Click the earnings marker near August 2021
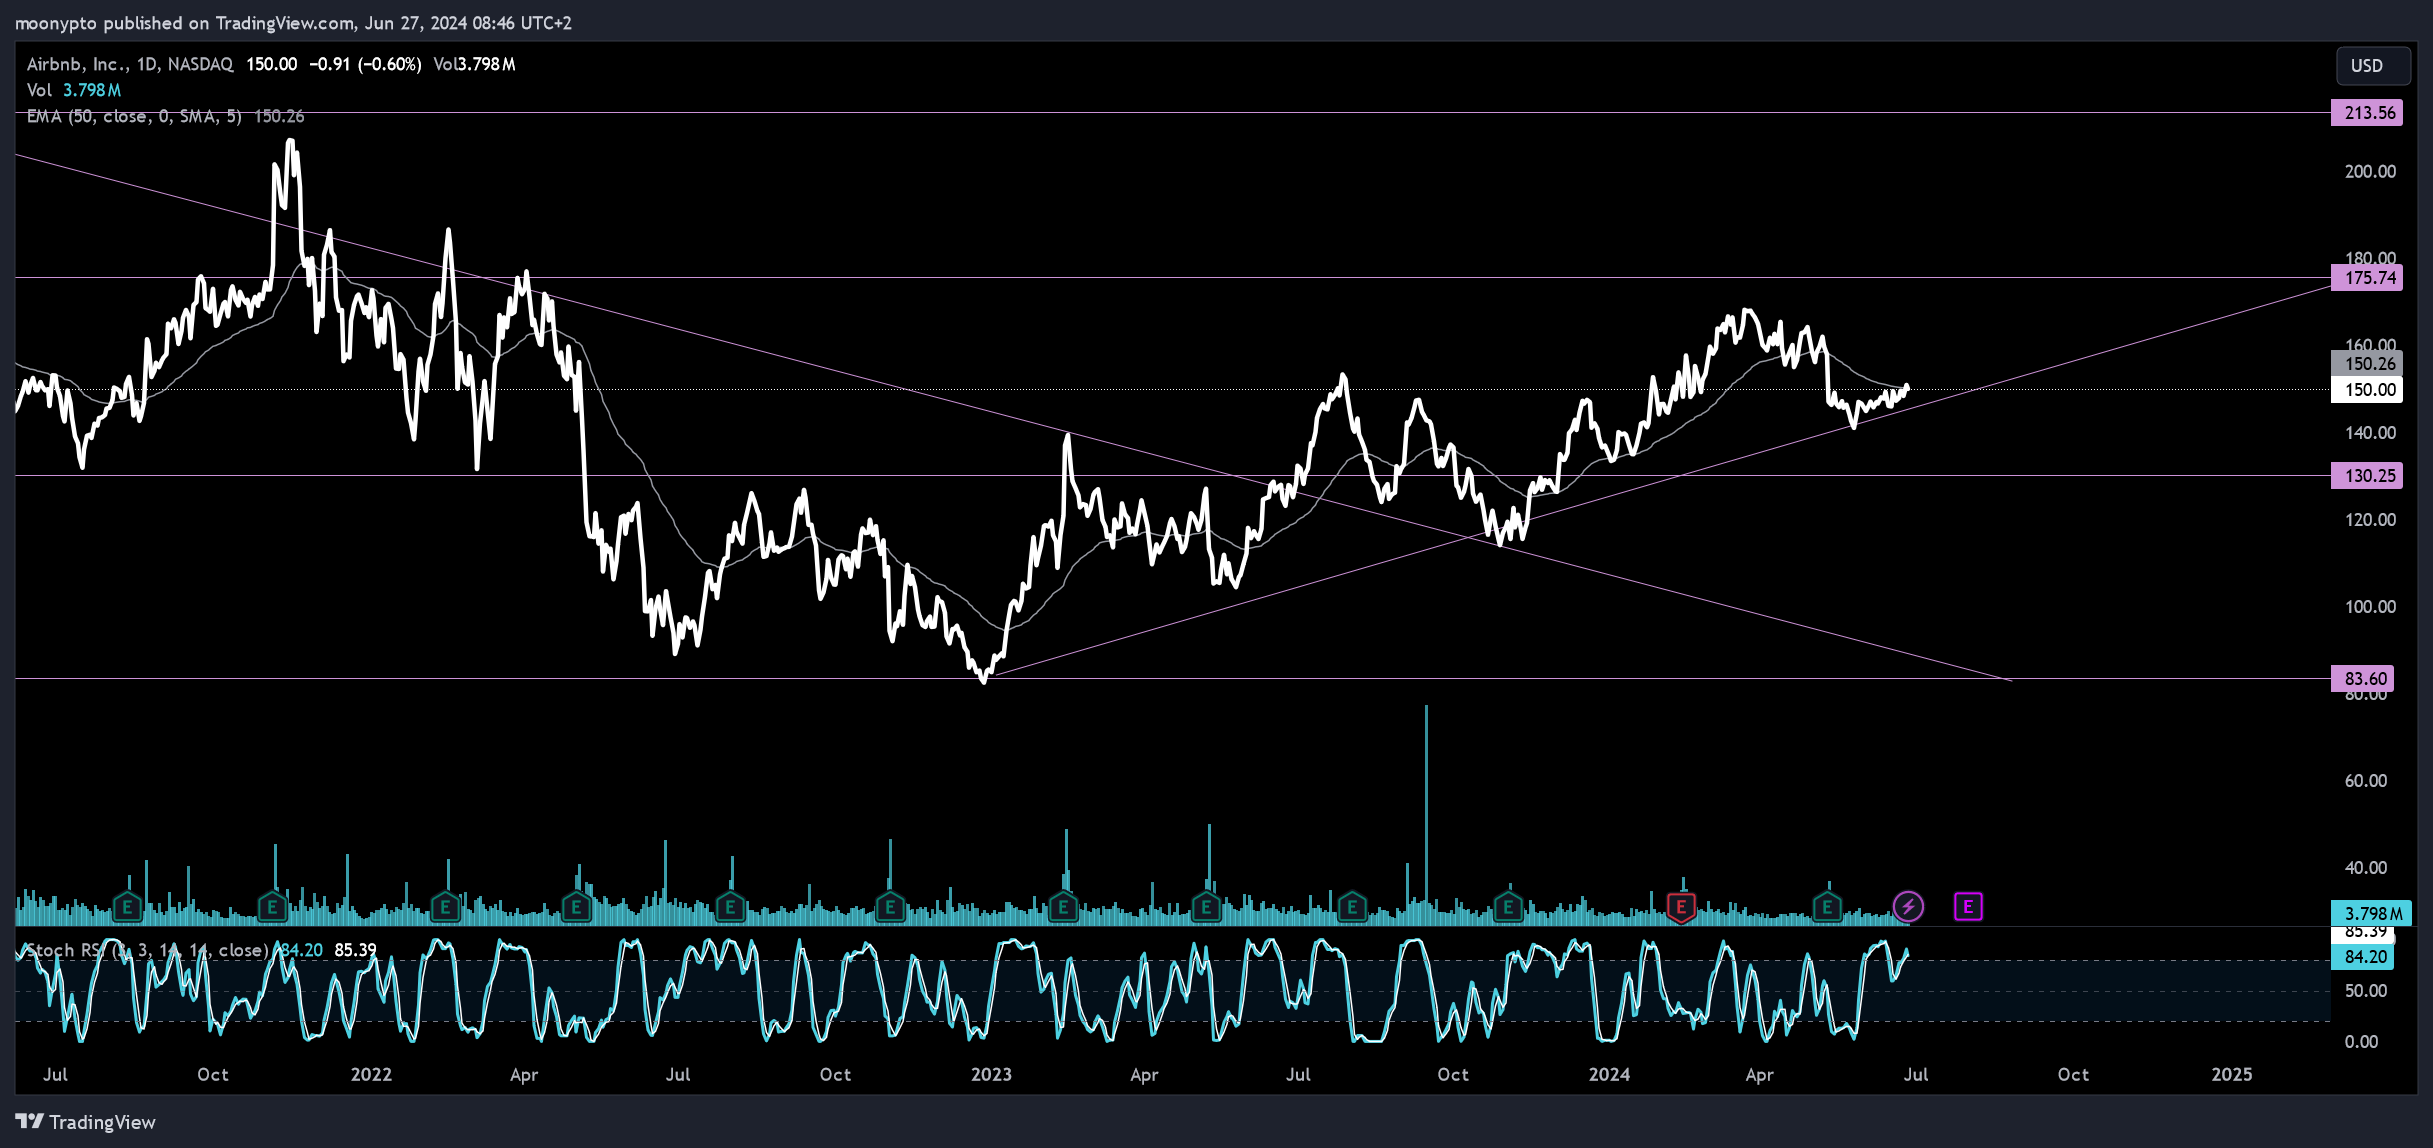Image resolution: width=2433 pixels, height=1148 pixels. 126,908
